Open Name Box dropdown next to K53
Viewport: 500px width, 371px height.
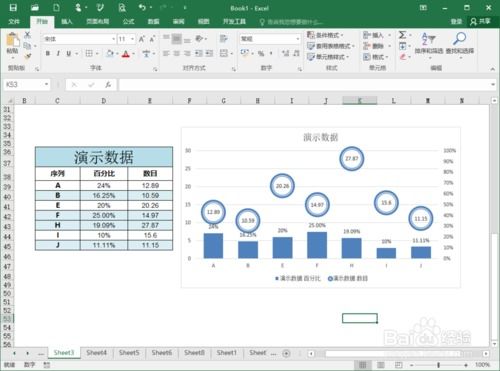click(46, 84)
